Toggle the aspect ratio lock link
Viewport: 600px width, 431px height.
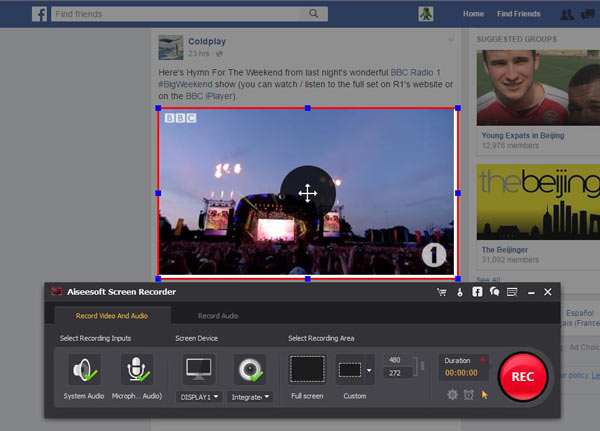point(422,366)
